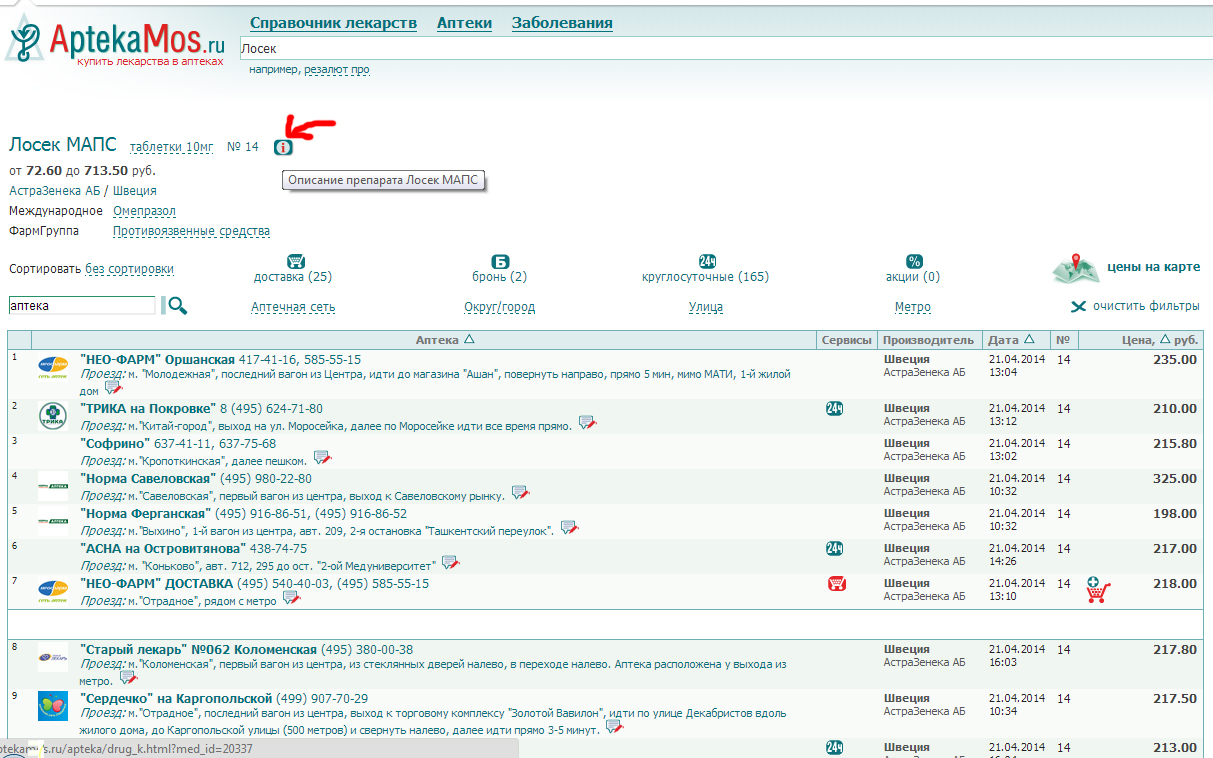1213x758 pixels.
Task: Click the 24h service icon for ТРИКА на Покровке
Action: [x=835, y=408]
